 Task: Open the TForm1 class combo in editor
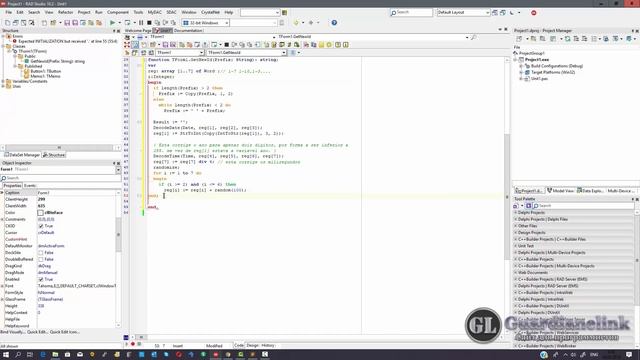(201, 53)
